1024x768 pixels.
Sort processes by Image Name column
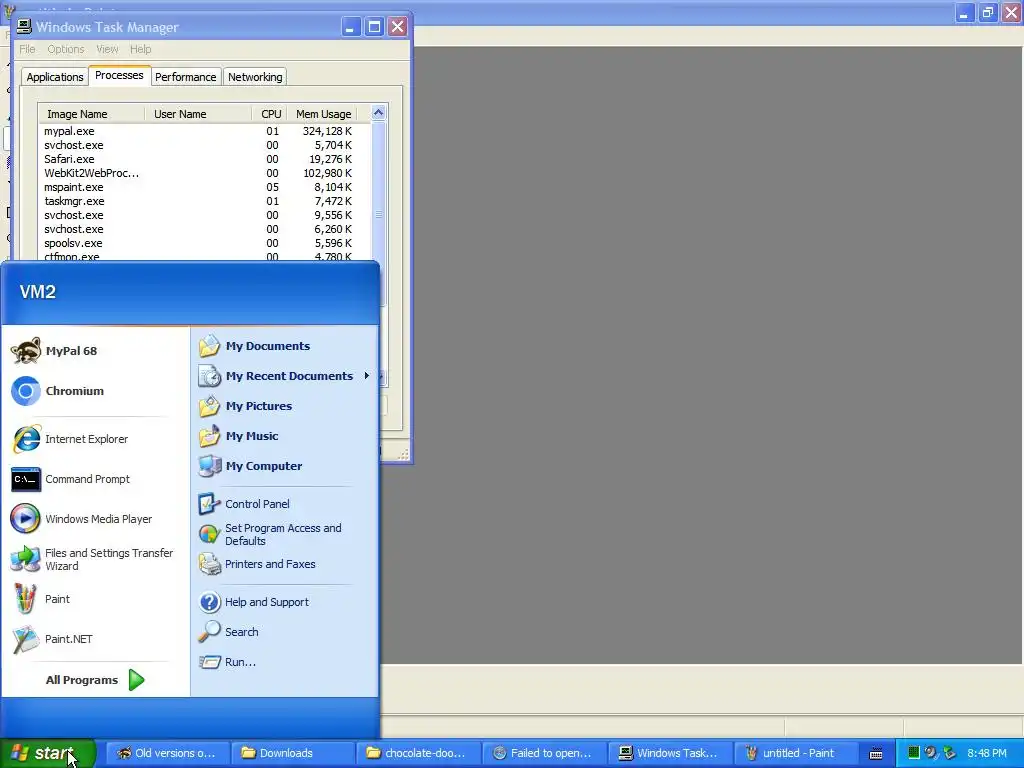pyautogui.click(x=91, y=114)
